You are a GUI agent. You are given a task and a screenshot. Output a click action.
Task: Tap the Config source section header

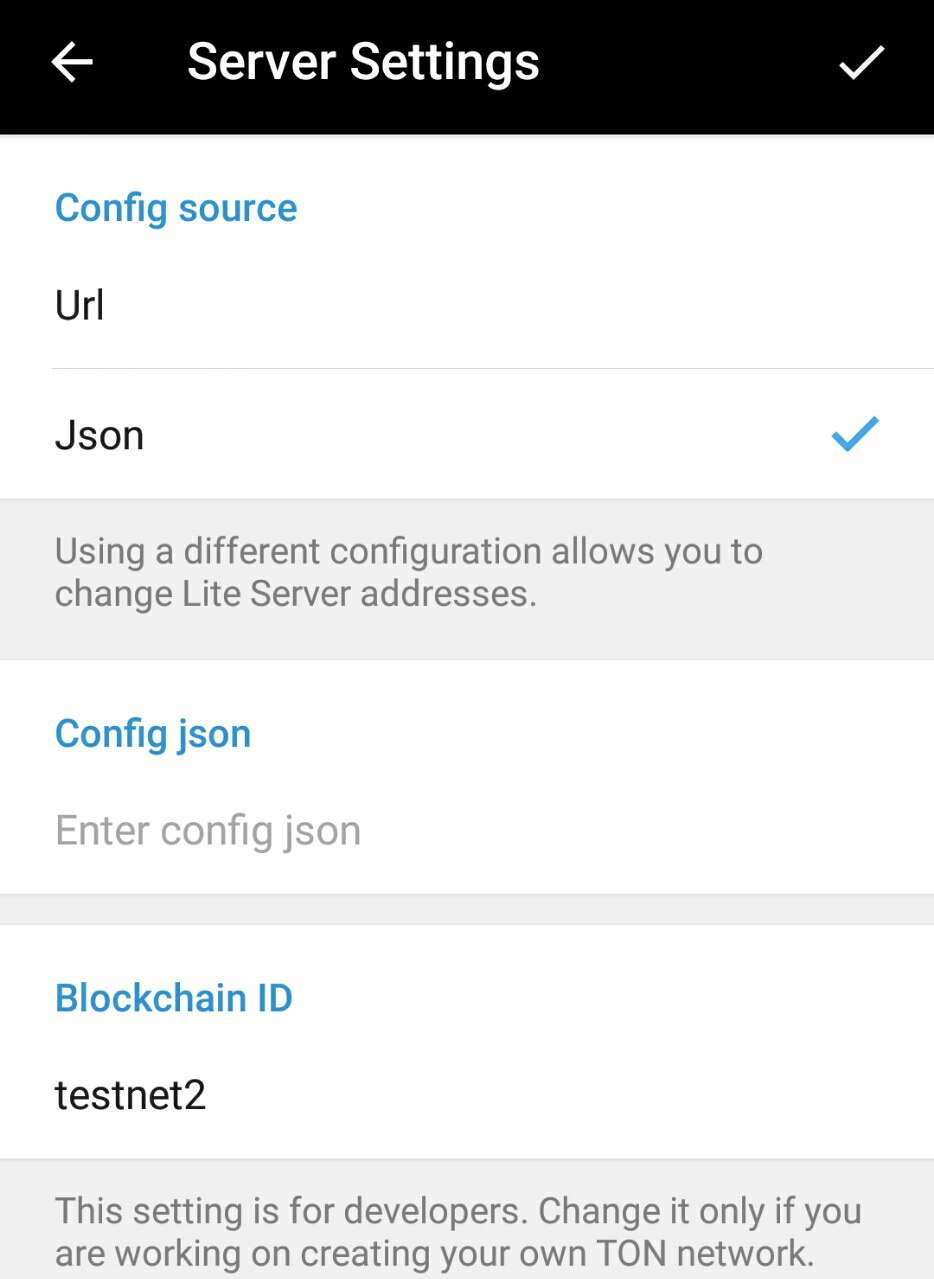[x=176, y=208]
